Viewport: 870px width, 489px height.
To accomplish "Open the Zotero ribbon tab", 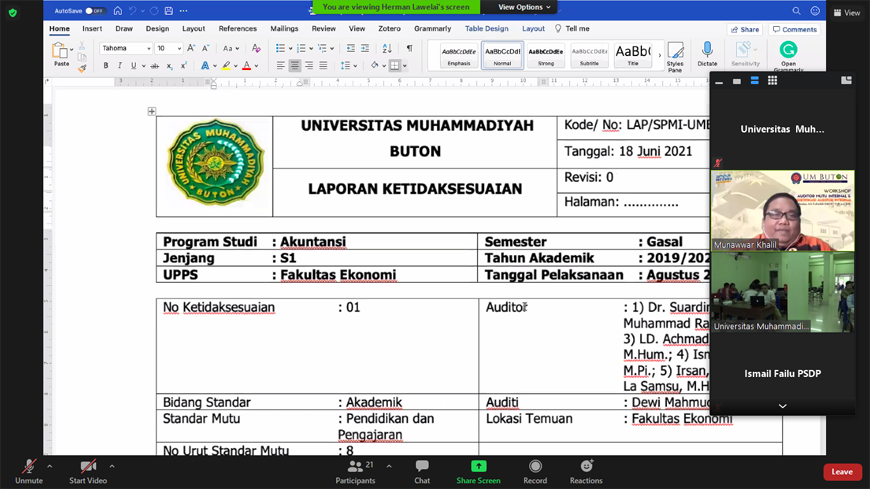I will pos(390,28).
